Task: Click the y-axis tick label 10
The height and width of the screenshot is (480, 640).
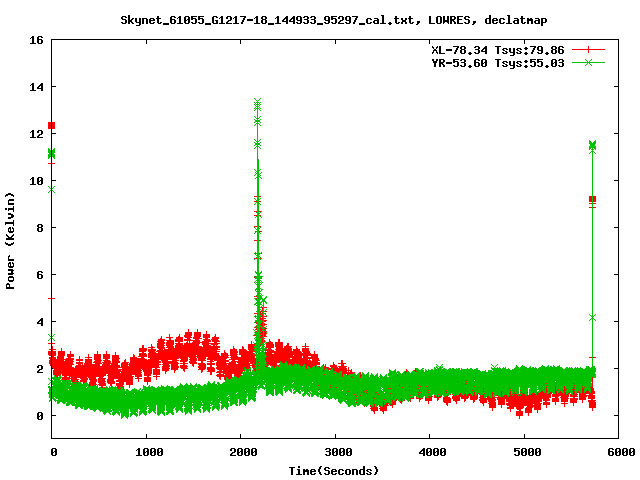Action: (37, 181)
